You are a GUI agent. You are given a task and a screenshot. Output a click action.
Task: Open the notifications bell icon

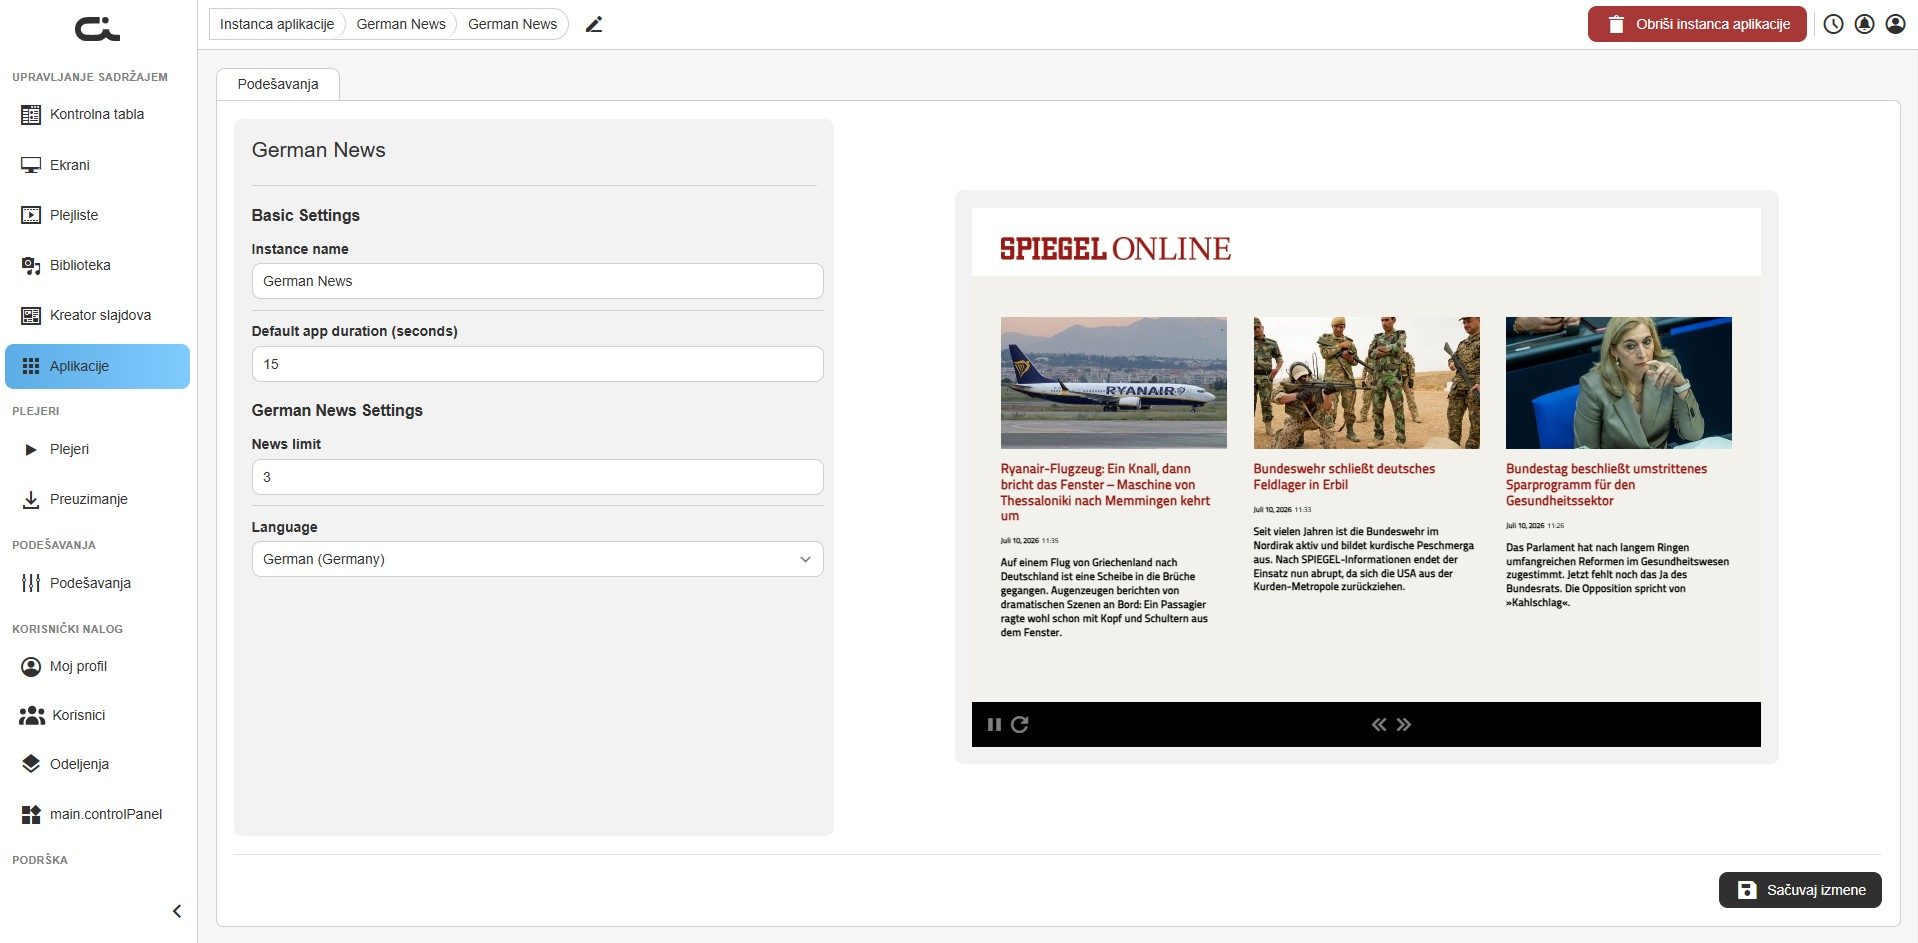click(1864, 24)
